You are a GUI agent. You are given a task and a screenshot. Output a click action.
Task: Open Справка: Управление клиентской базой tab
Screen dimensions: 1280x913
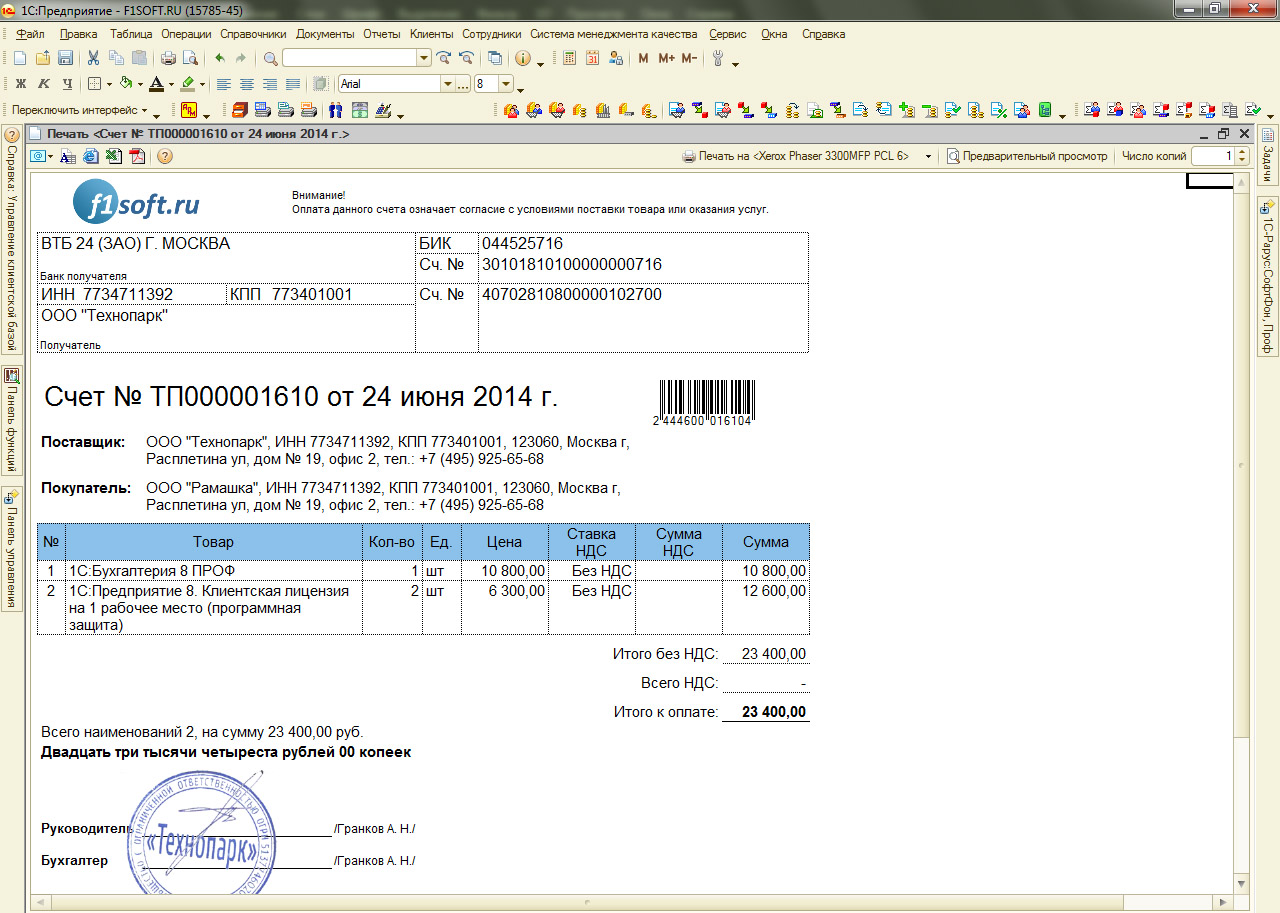[x=11, y=240]
